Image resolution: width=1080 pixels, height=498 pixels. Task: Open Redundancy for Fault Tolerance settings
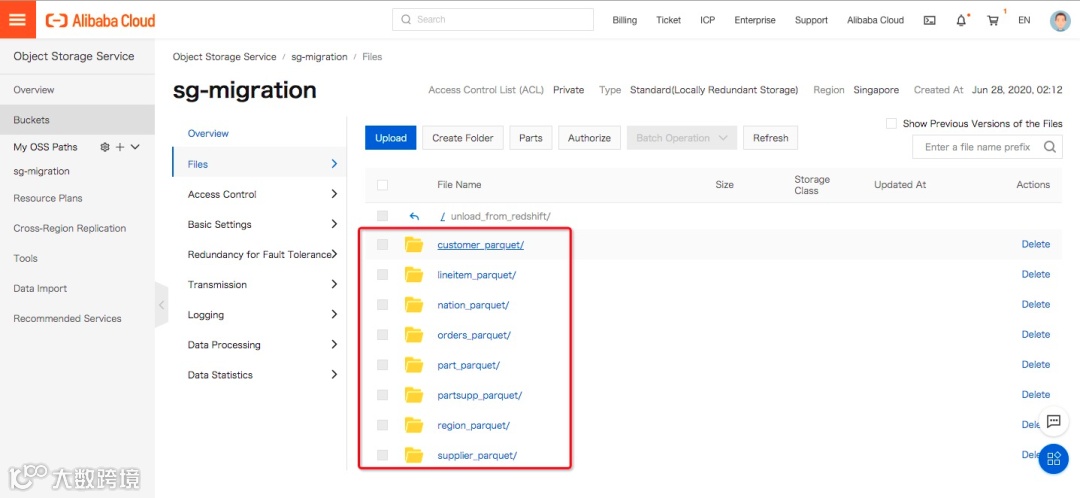[259, 254]
